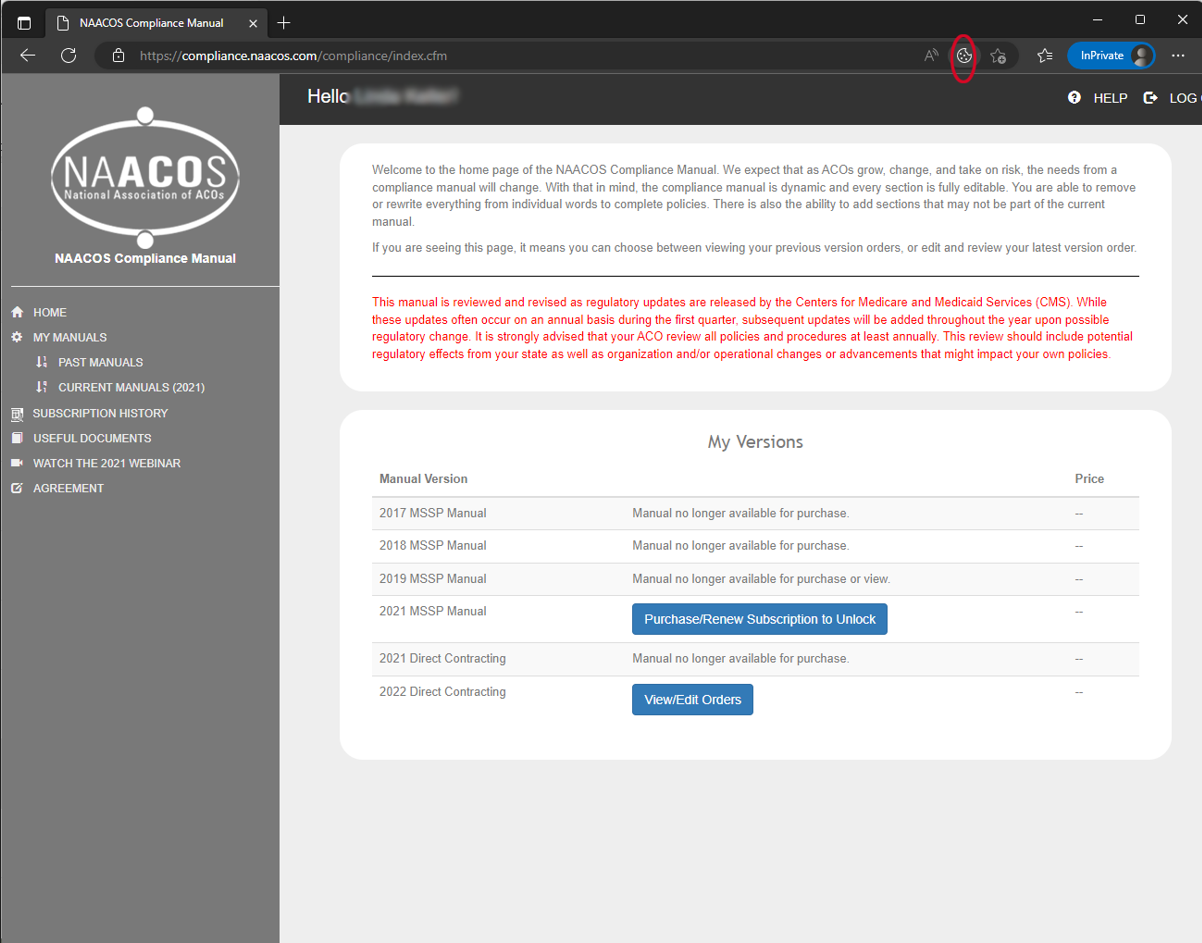Refresh the page with reload icon
Screen dimensions: 1202x943
click(x=68, y=56)
